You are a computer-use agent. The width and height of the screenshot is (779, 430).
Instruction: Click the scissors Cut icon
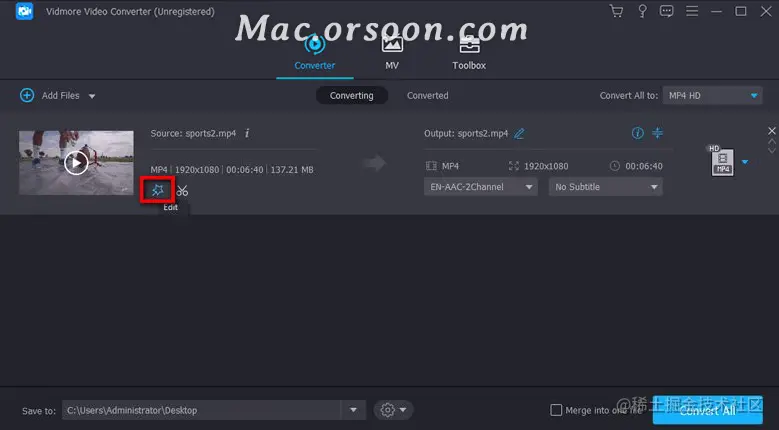[x=182, y=190]
